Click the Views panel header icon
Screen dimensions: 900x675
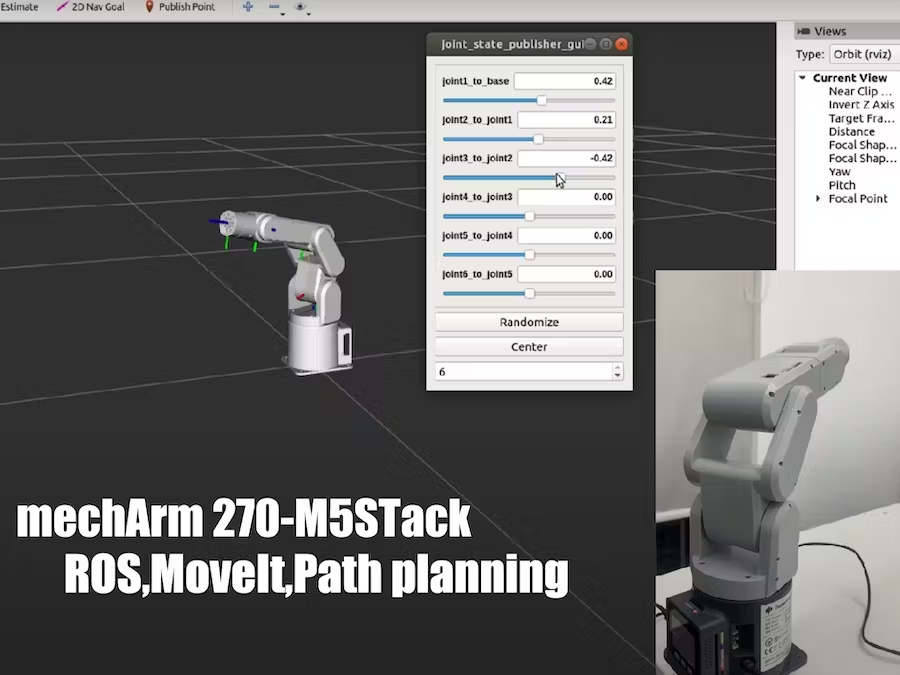[x=804, y=31]
